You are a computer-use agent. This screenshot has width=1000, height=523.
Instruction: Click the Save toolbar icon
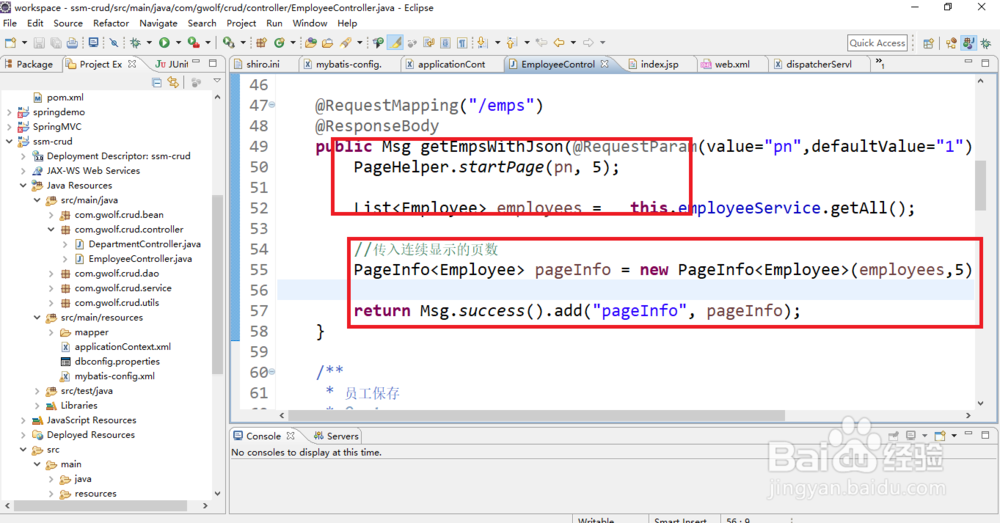tap(38, 43)
